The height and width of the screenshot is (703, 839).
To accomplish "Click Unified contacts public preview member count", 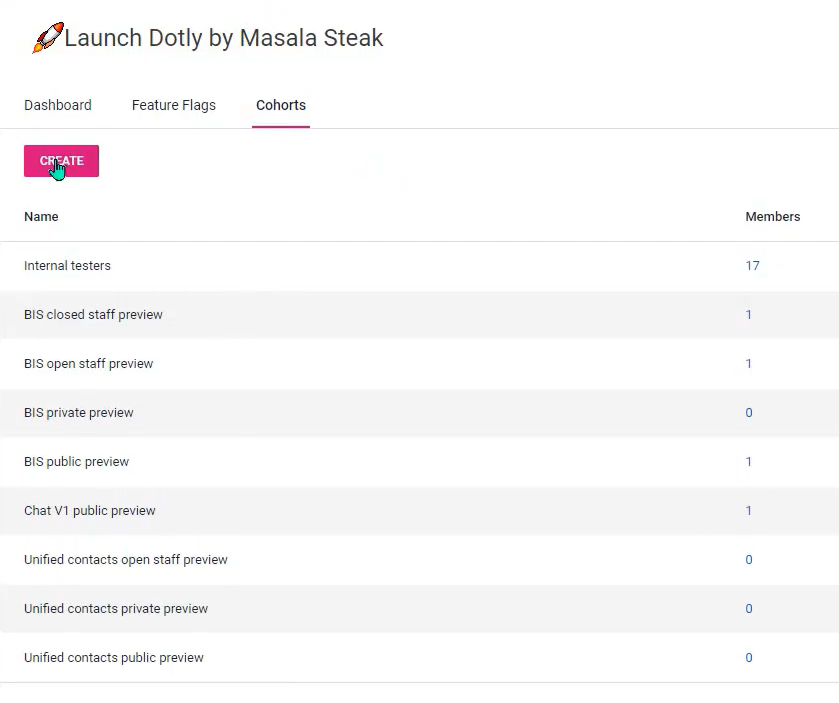I will [748, 658].
